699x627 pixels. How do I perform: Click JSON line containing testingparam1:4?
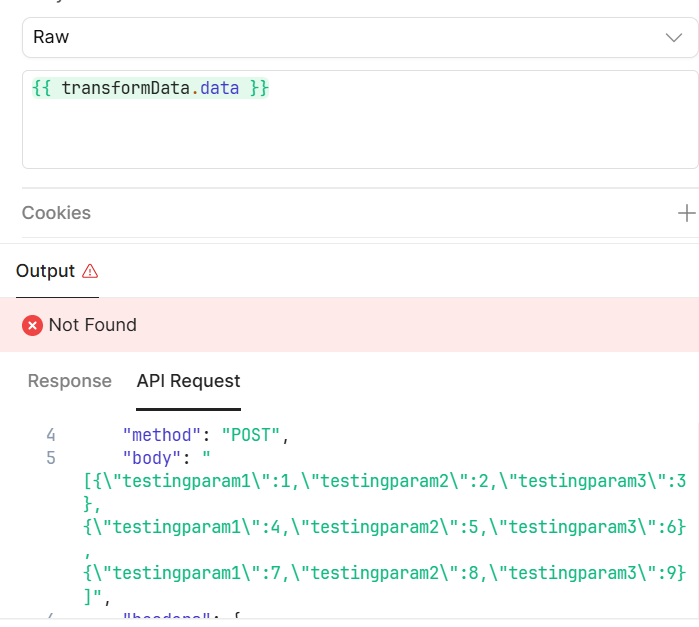click(x=384, y=527)
